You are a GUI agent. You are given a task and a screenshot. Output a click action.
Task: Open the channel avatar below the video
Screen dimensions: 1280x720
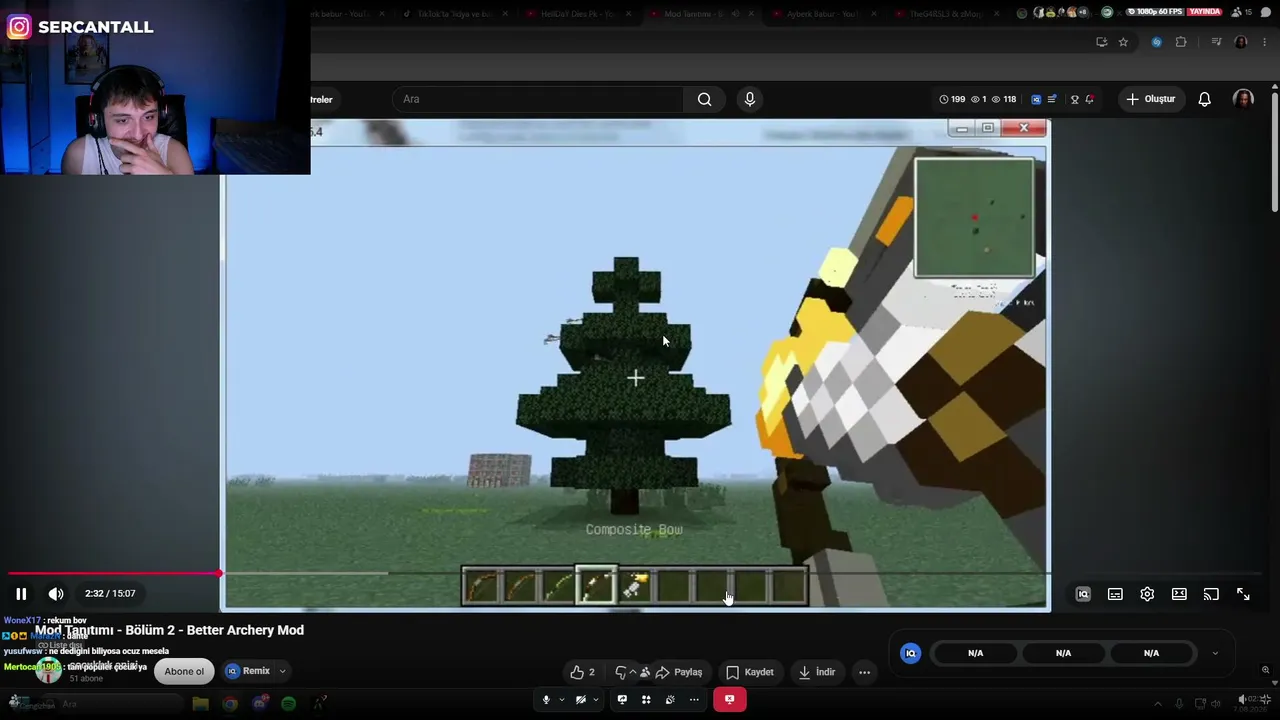pos(48,671)
